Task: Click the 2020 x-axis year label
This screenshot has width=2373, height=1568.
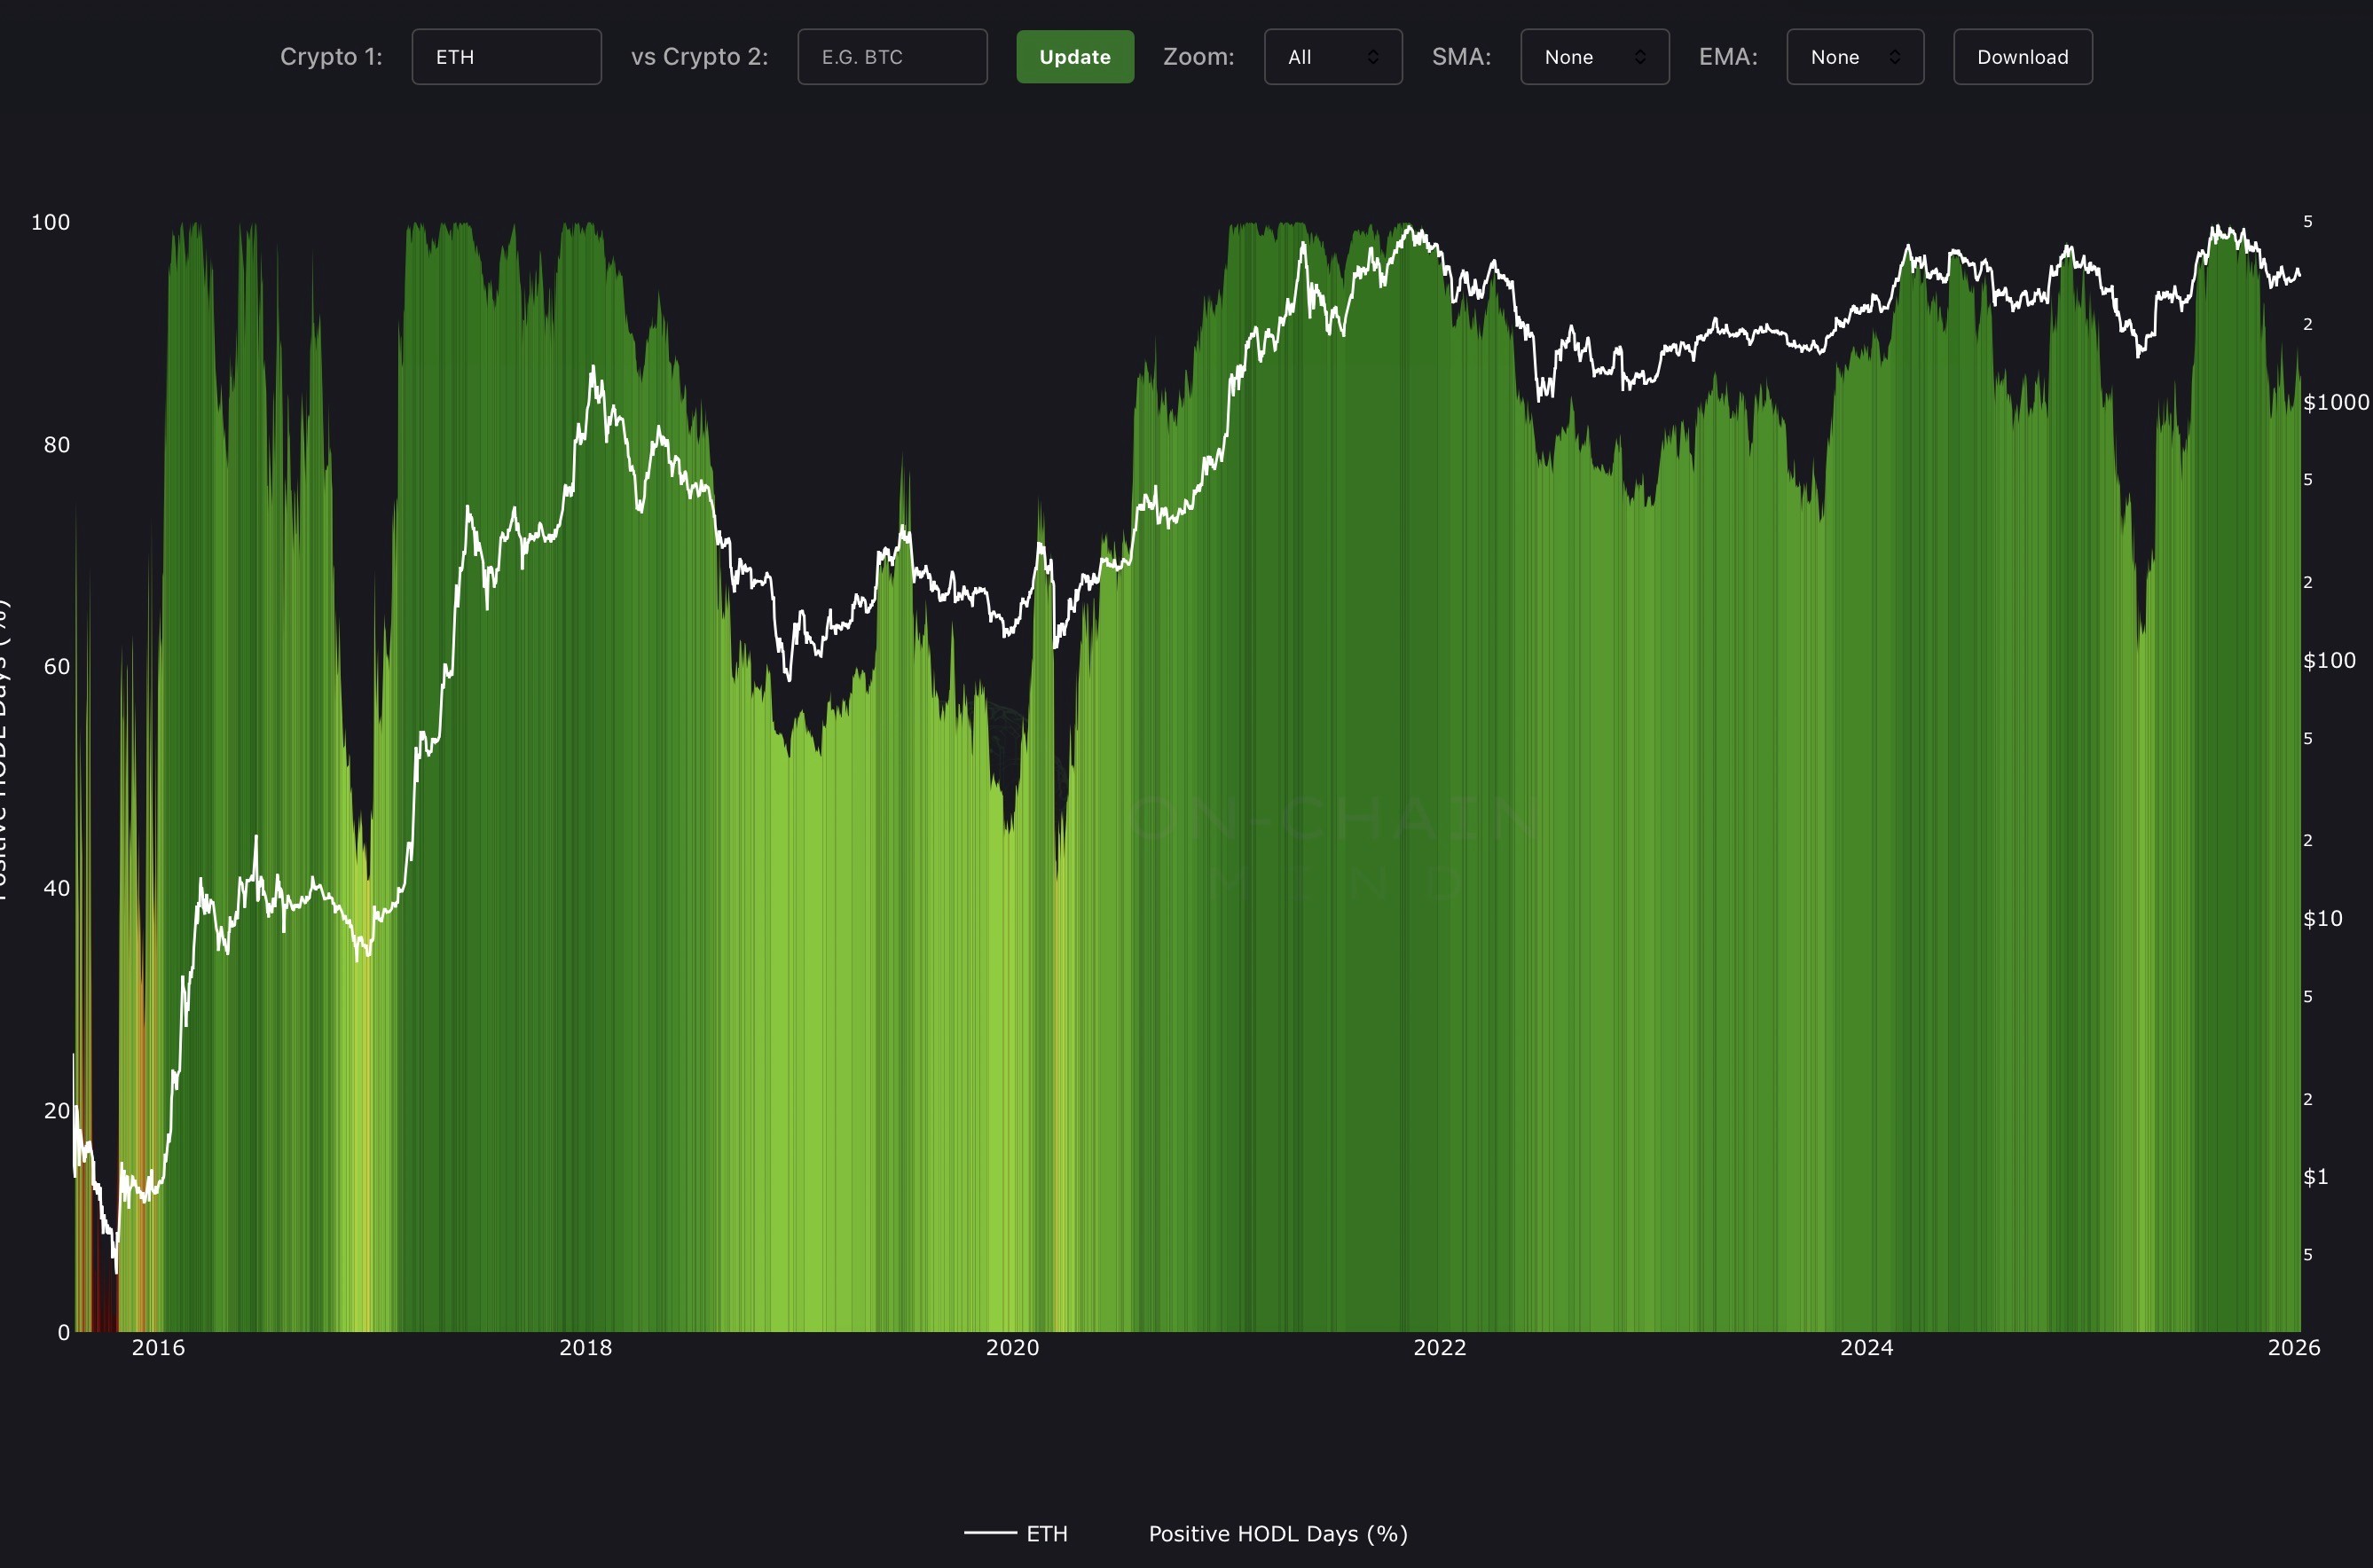Action: click(x=1012, y=1347)
